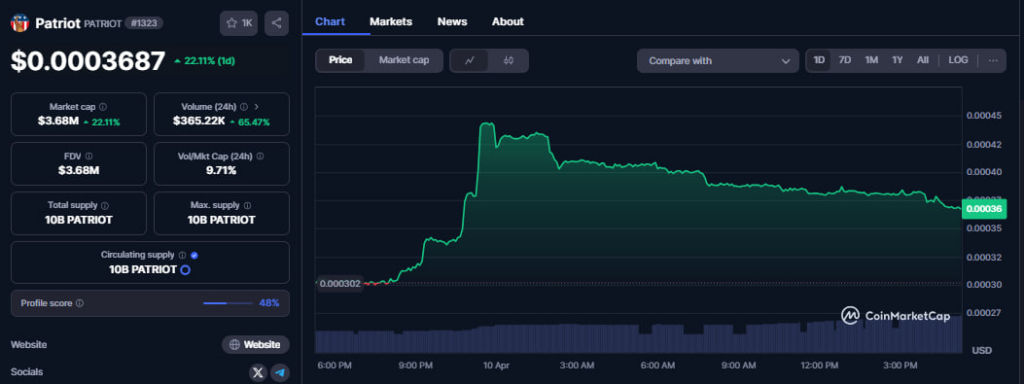Toggle chart to Price view
This screenshot has height=384, width=1024.
click(x=340, y=60)
